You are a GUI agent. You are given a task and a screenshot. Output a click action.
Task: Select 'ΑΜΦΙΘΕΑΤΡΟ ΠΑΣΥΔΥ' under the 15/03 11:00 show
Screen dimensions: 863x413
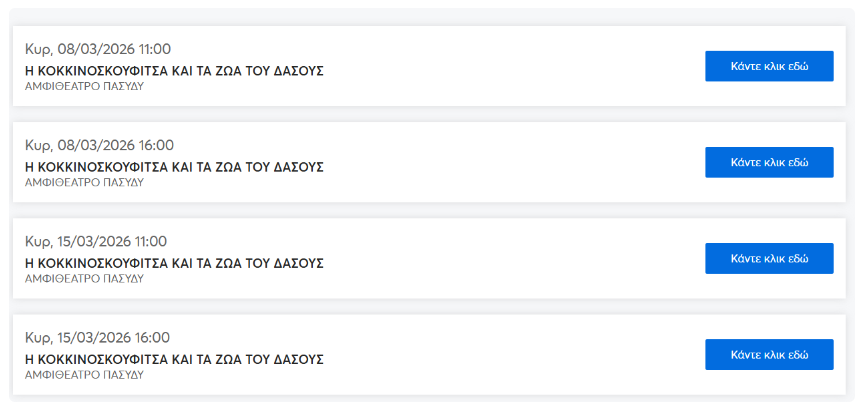[84, 279]
